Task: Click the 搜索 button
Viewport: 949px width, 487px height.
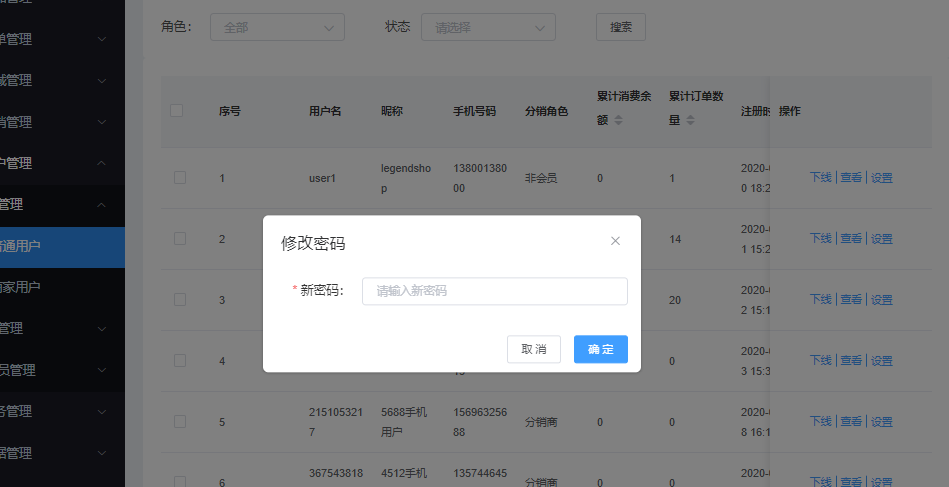Action: click(620, 28)
